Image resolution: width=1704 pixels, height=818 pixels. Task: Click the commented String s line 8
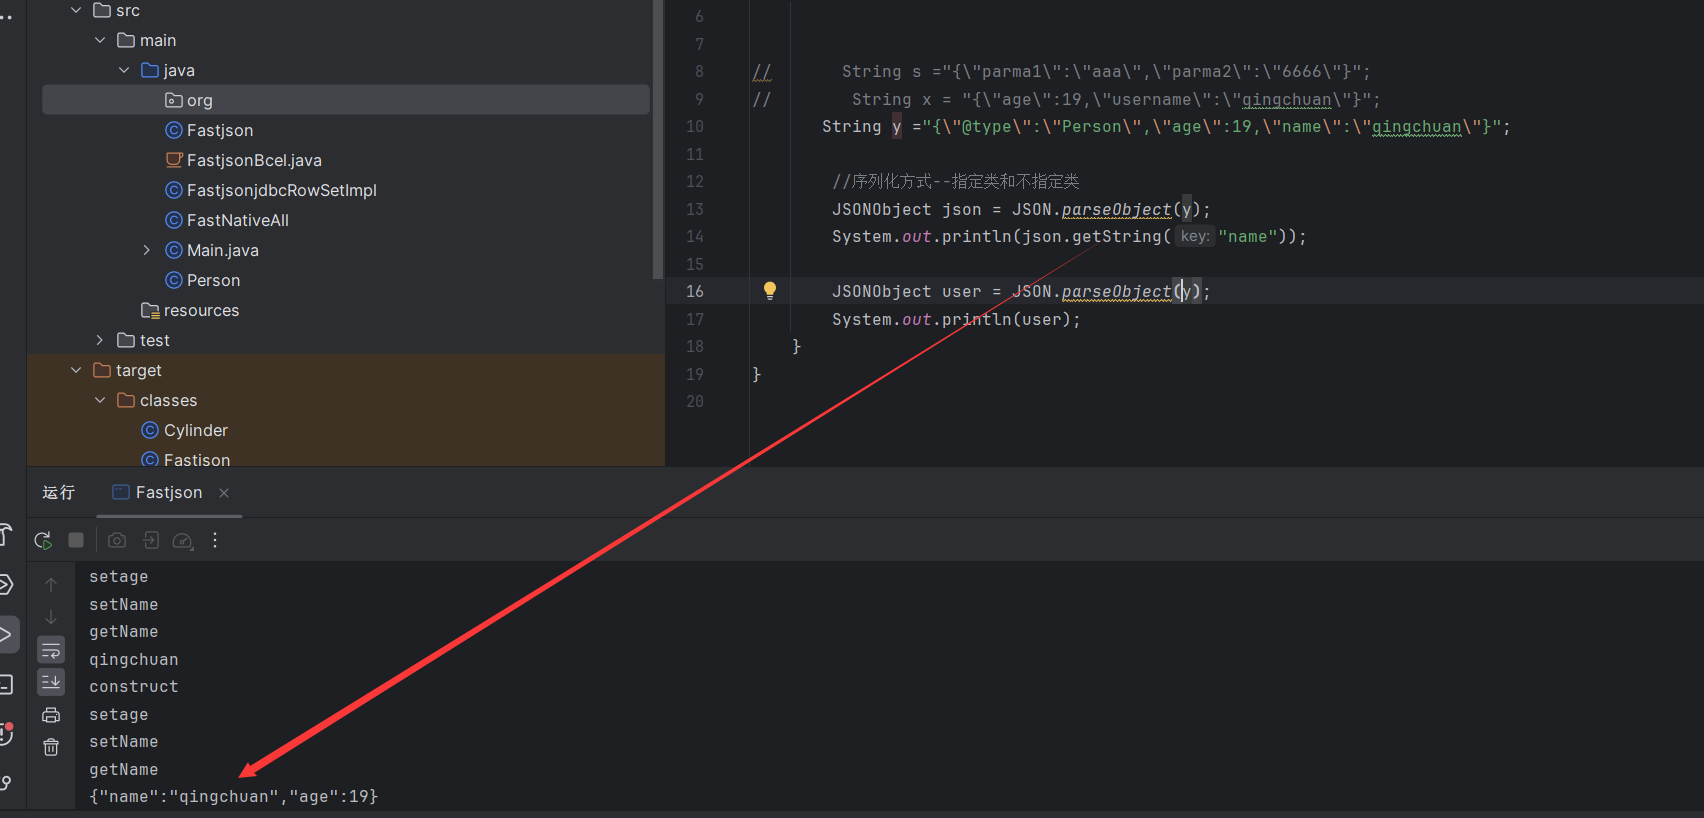(x=1106, y=71)
